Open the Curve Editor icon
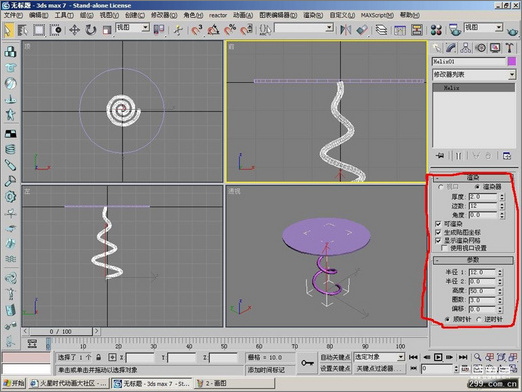The image size is (522, 392). (x=400, y=30)
